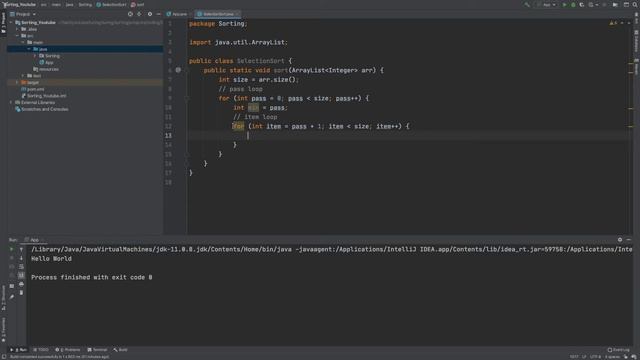Click the '// item loop' comment
This screenshot has width=640, height=360.
pyautogui.click(x=255, y=117)
